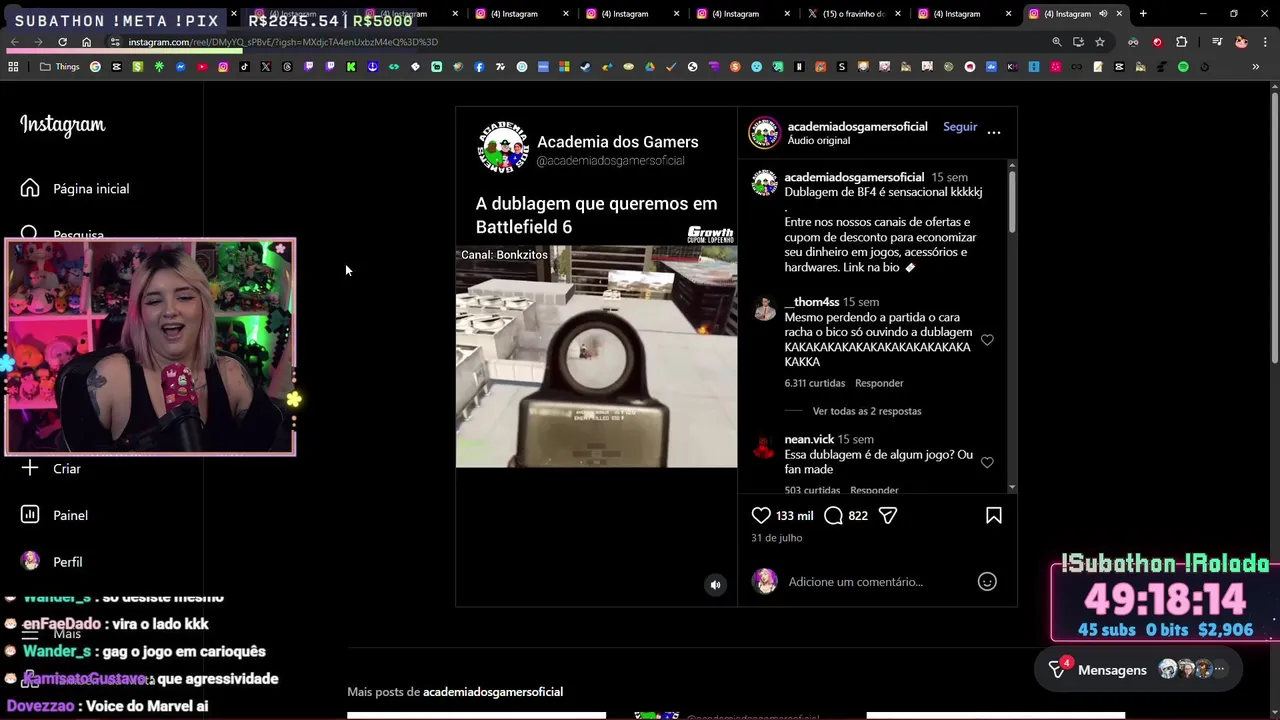Mute the active Instagram tab audio
This screenshot has width=1280, height=720.
[x=1103, y=14]
